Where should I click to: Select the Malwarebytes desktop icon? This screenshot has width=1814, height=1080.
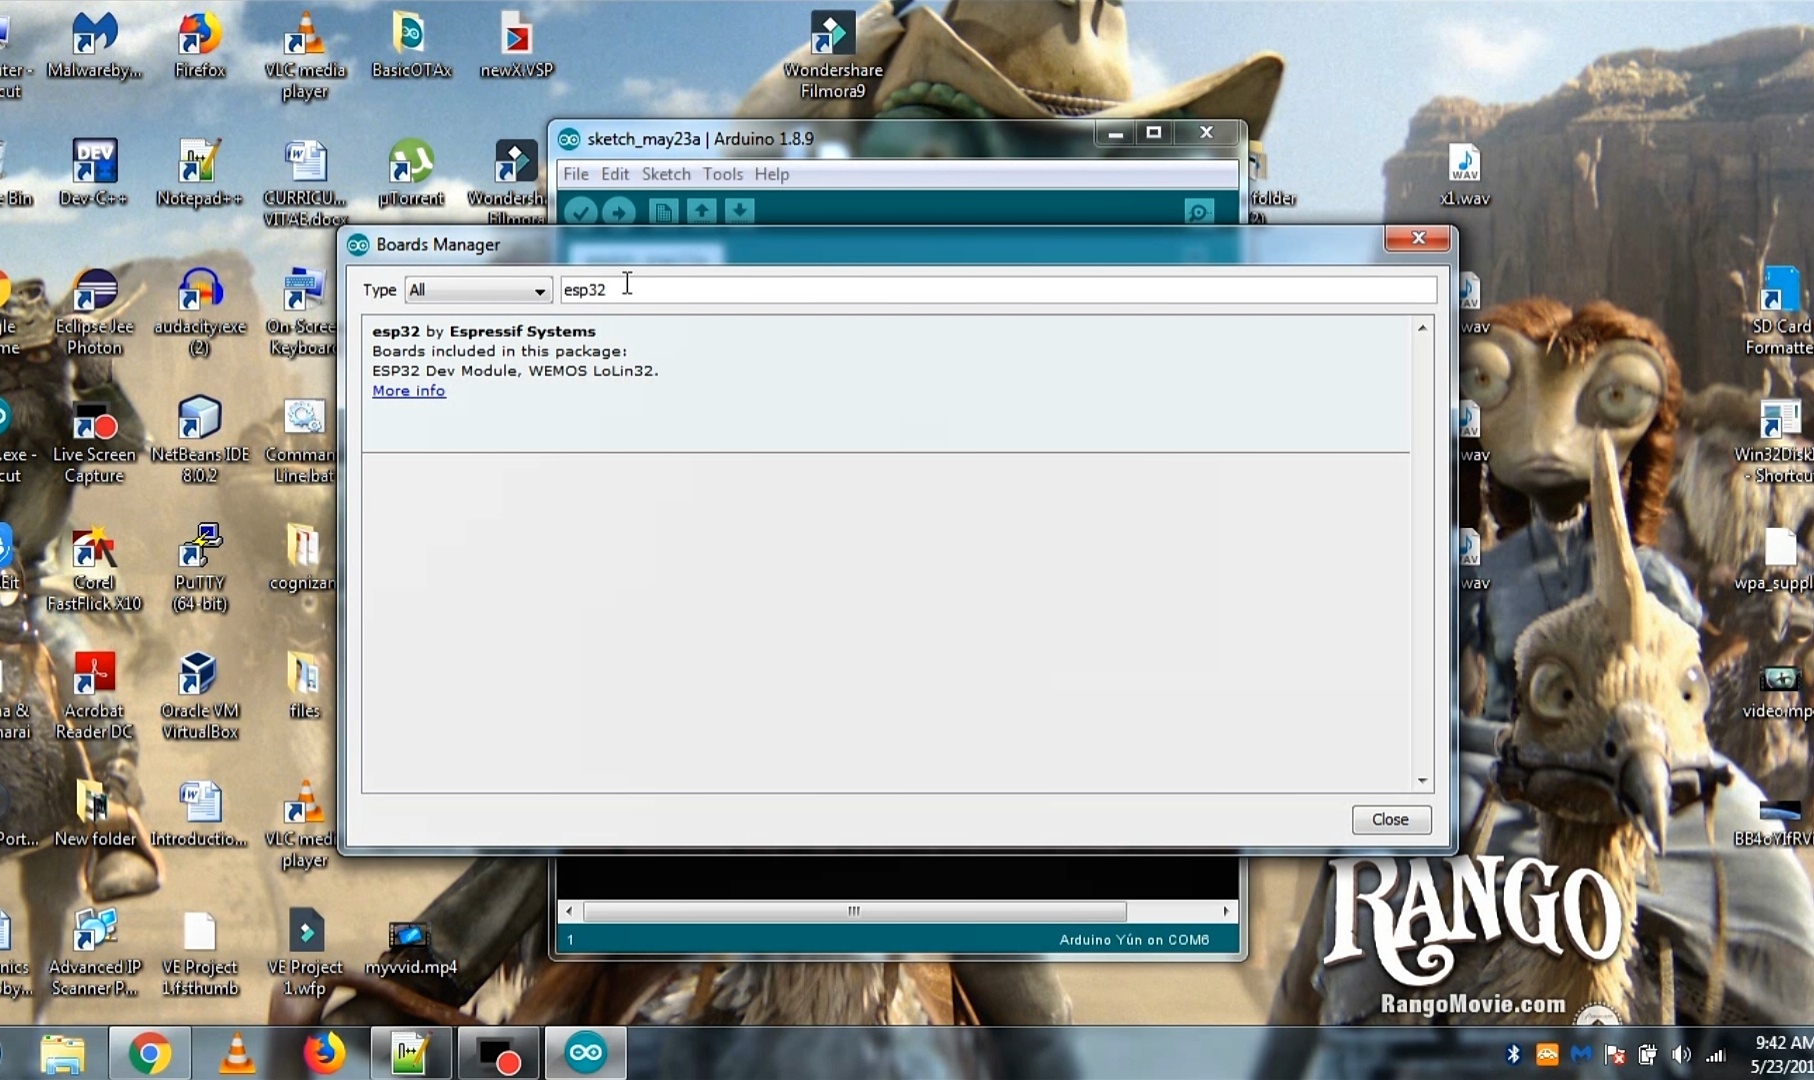(94, 46)
